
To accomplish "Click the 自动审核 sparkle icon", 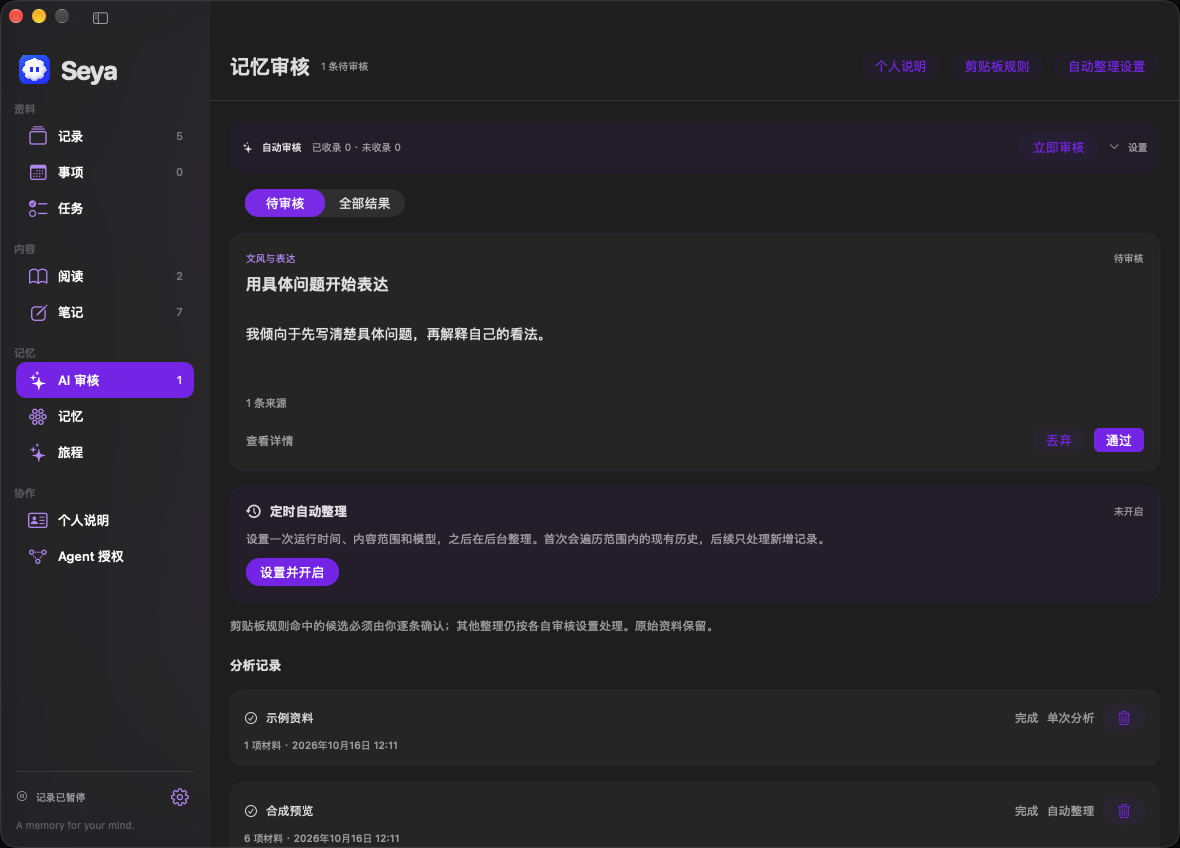I will point(248,147).
